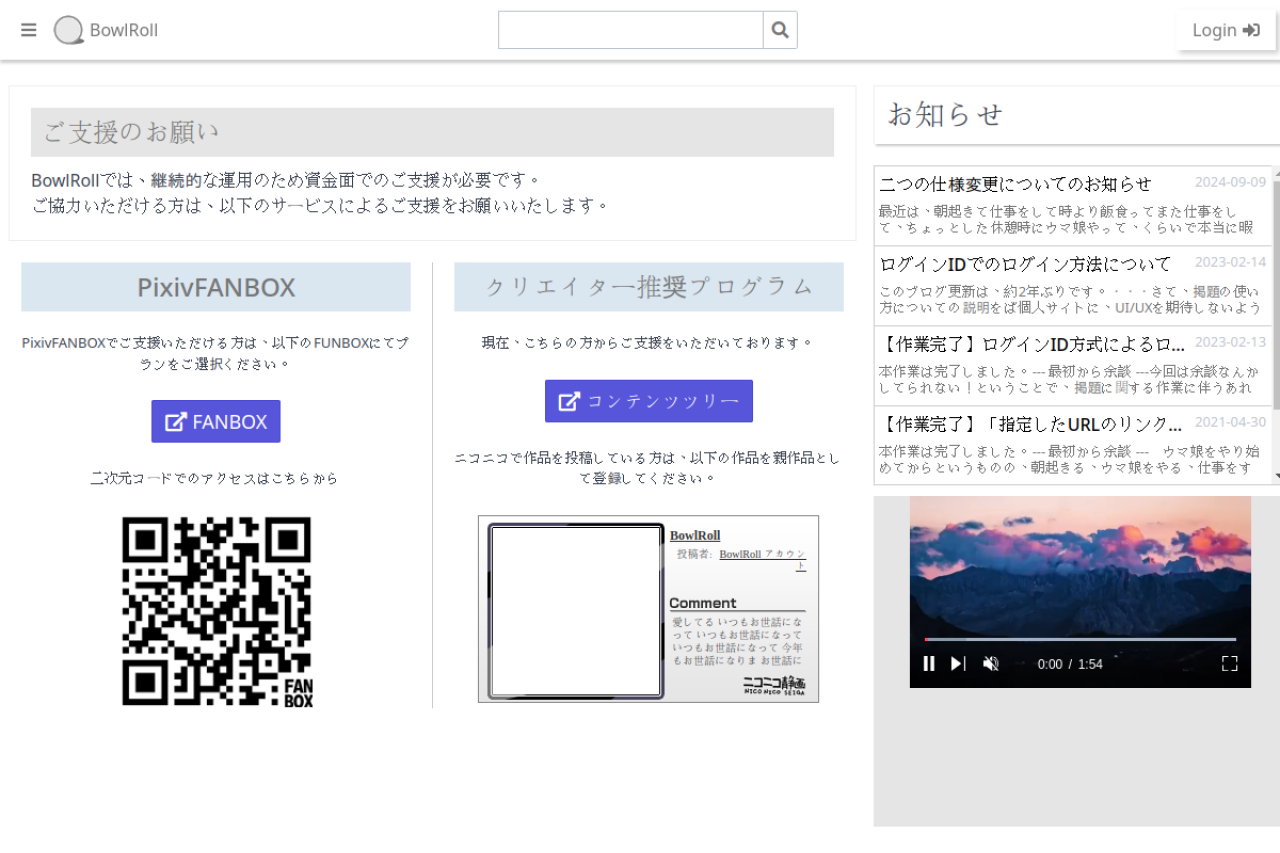Click the 2024-09-09 news date
Viewport: 1280px width, 853px height.
click(x=1230, y=182)
